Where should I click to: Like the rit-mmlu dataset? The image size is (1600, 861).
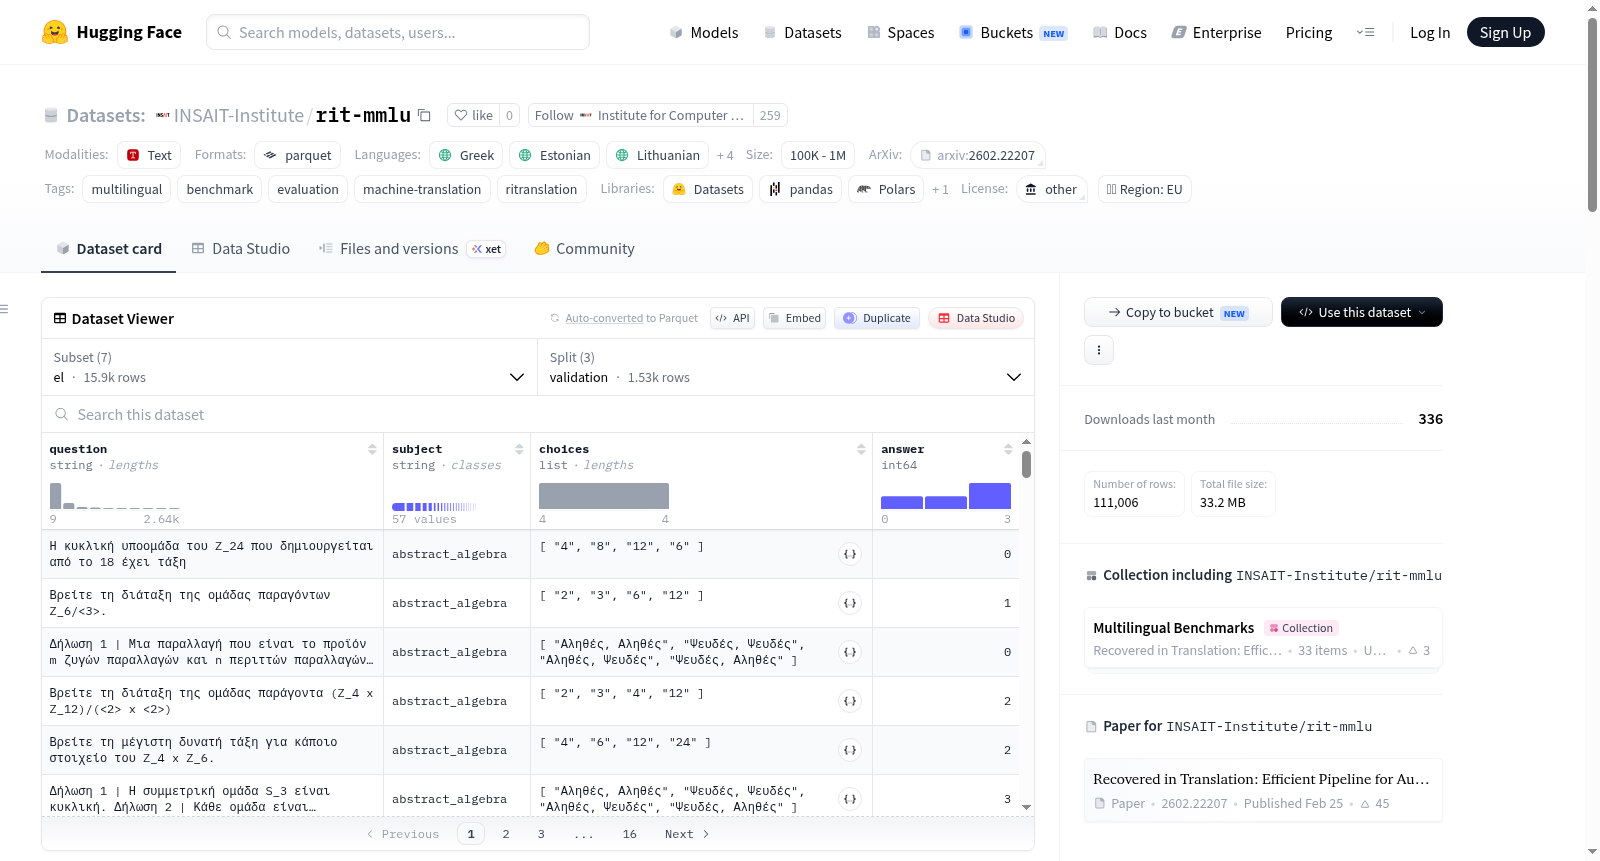473,115
